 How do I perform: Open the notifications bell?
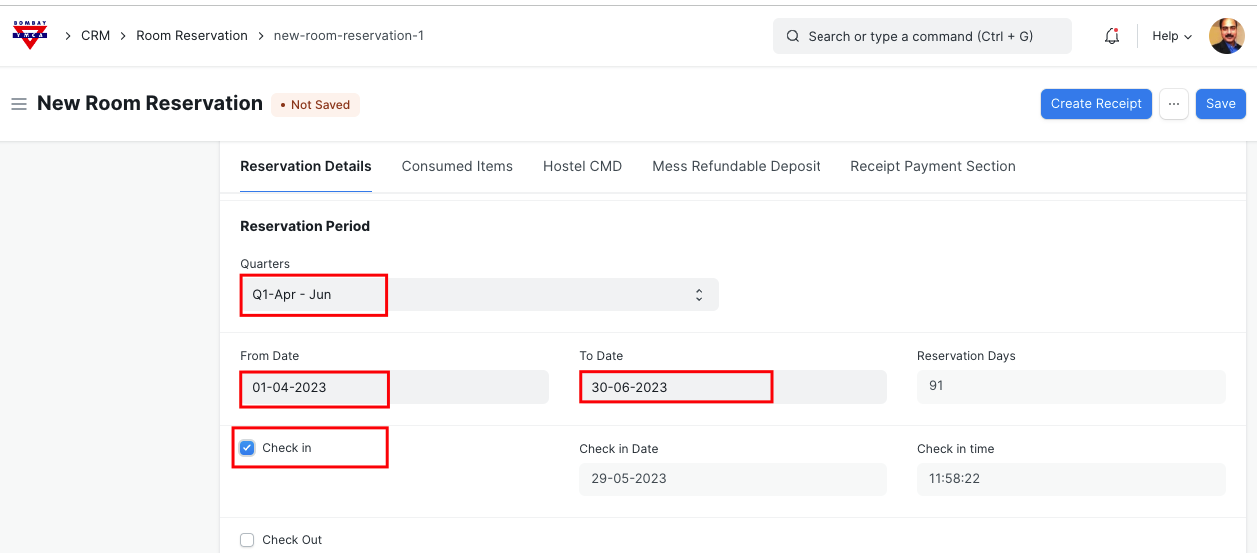pos(1111,36)
